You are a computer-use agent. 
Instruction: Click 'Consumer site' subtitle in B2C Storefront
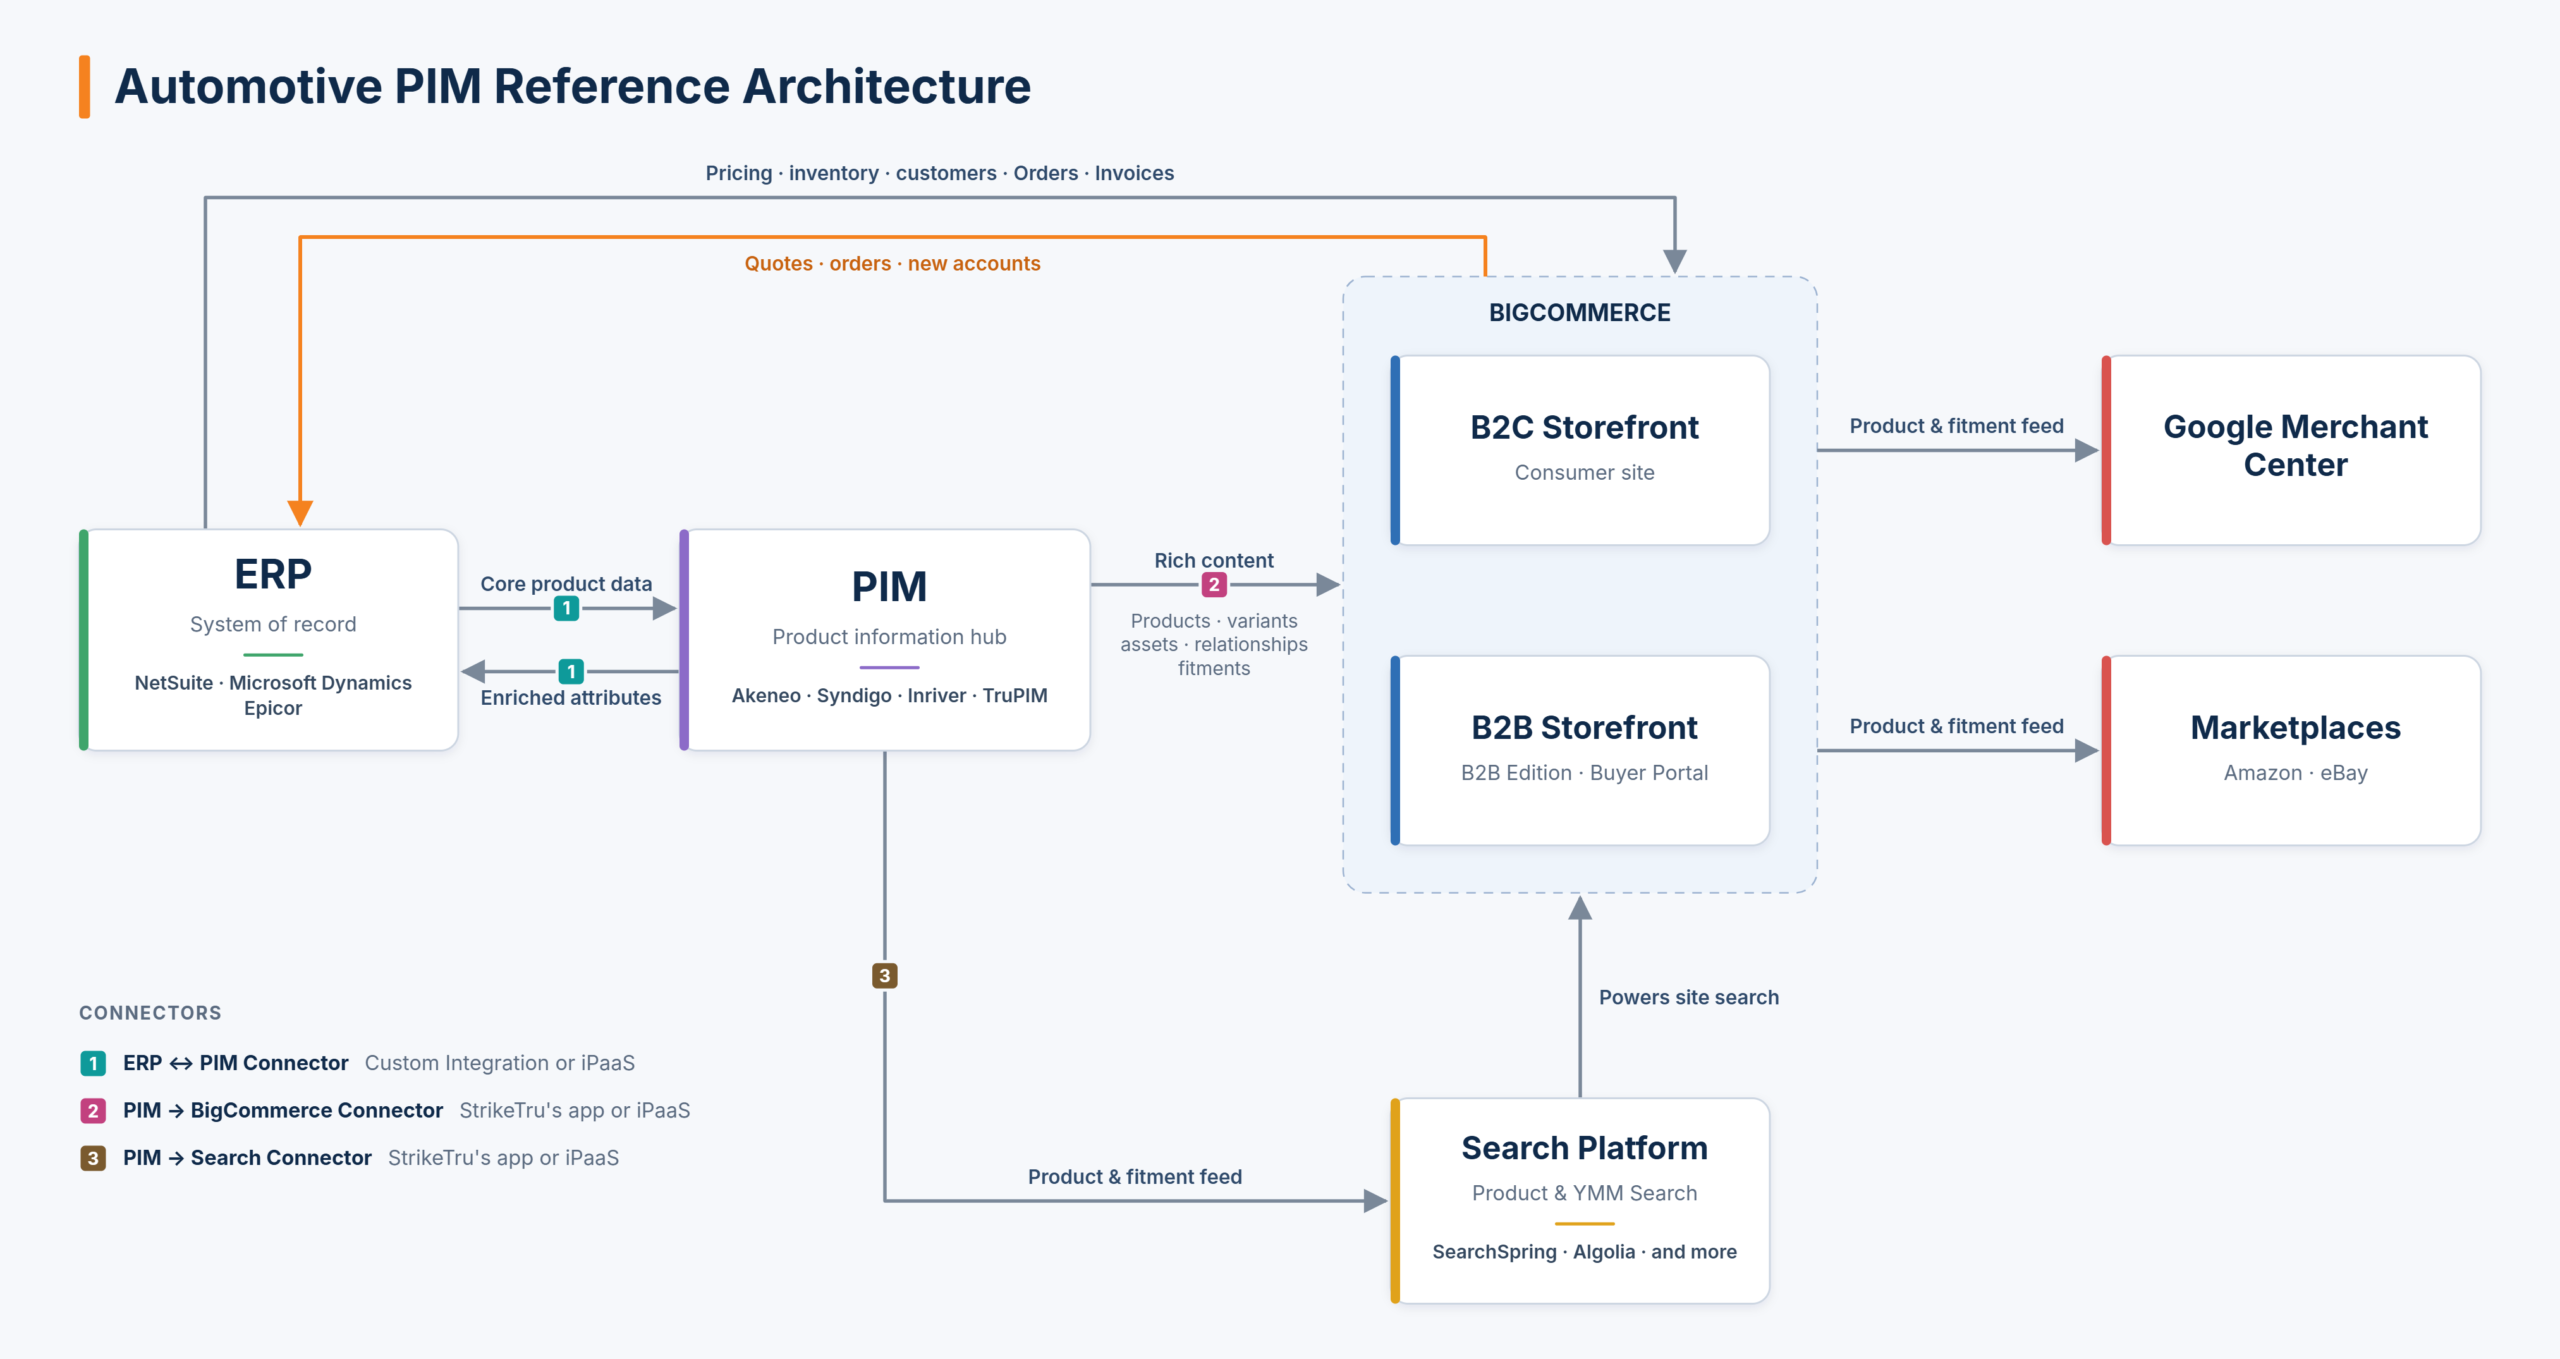[1584, 472]
